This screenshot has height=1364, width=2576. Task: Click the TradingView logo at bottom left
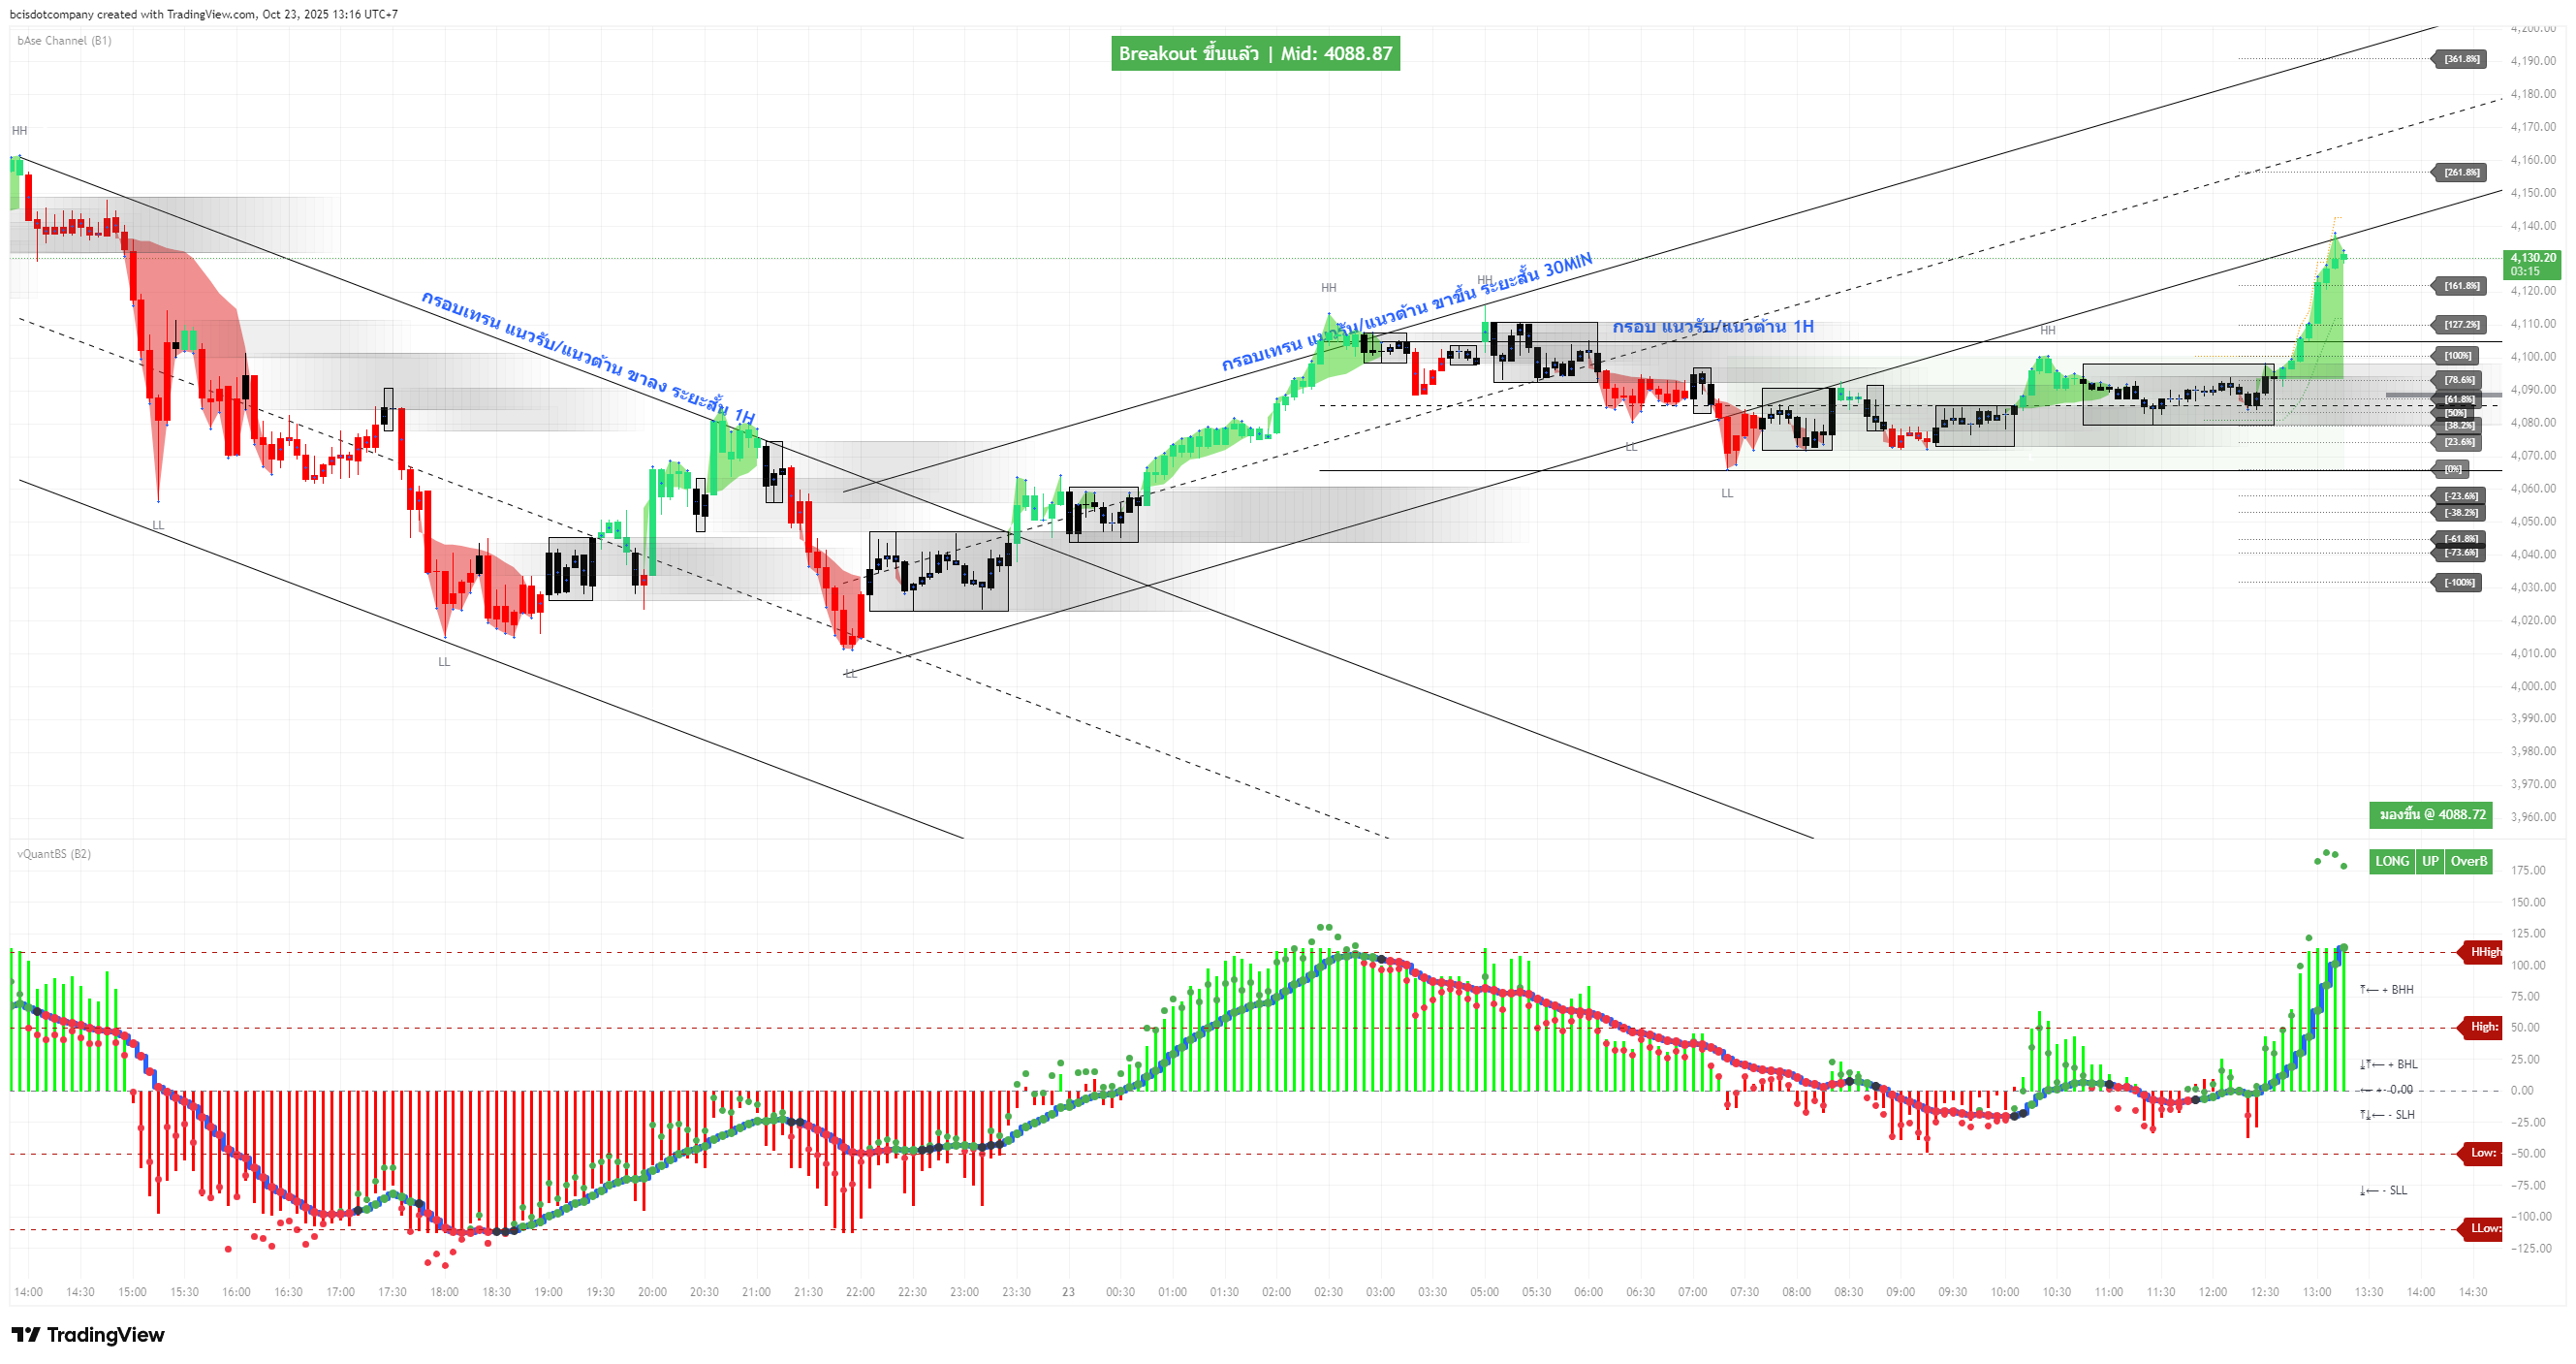coord(88,1334)
